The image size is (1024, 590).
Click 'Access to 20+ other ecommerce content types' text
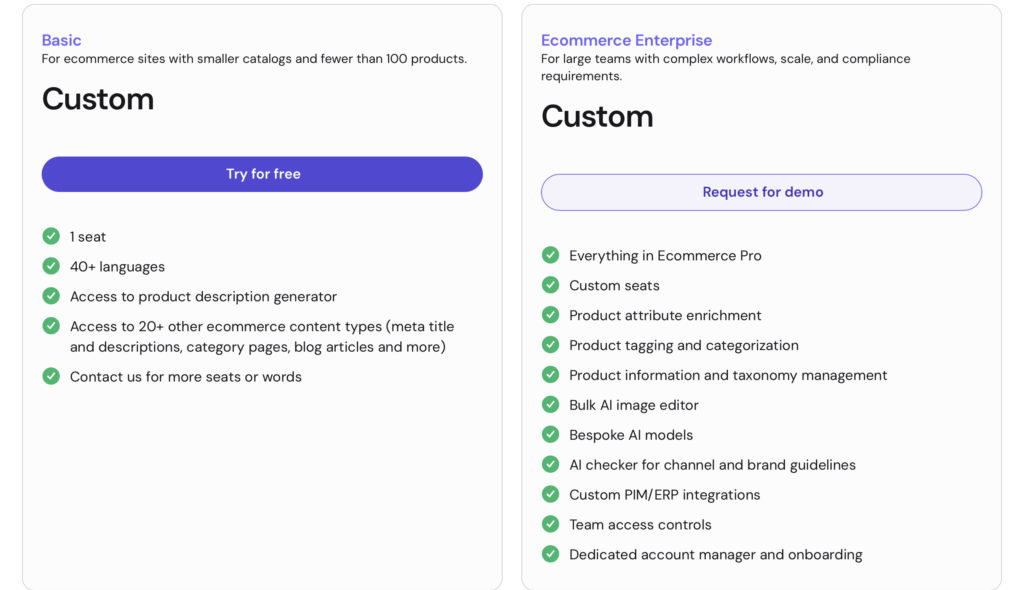[x=262, y=336]
